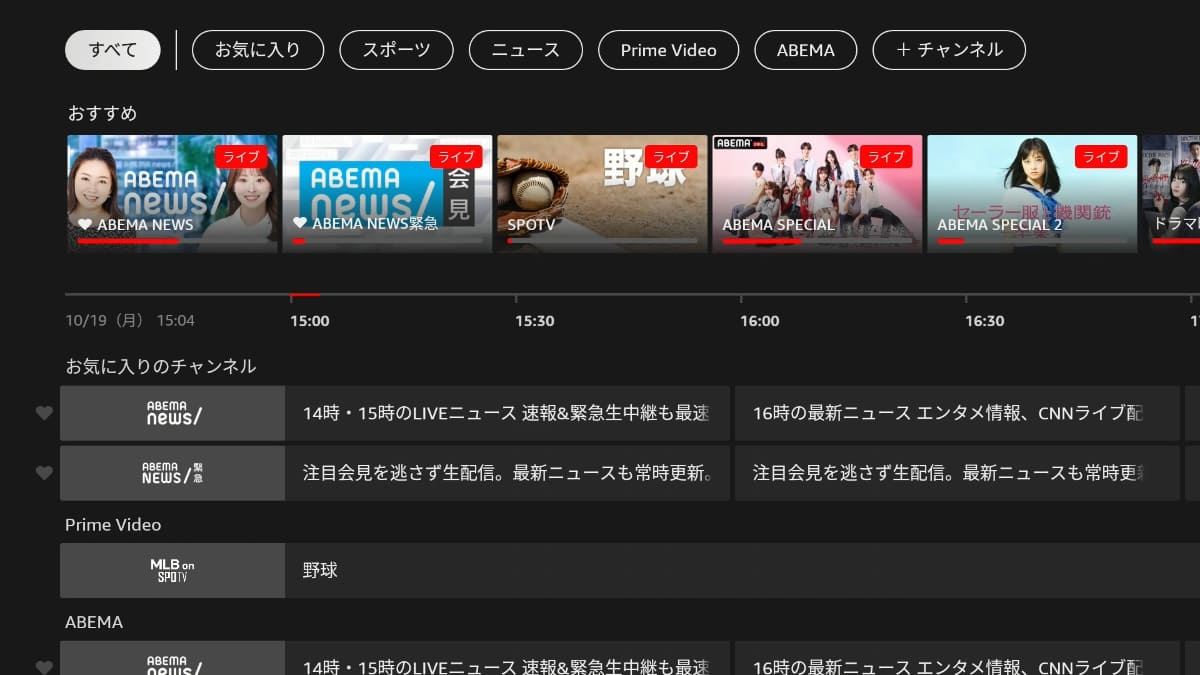Image resolution: width=1200 pixels, height=675 pixels.
Task: Click the SPOTV thumbnail progress bar
Action: click(602, 241)
